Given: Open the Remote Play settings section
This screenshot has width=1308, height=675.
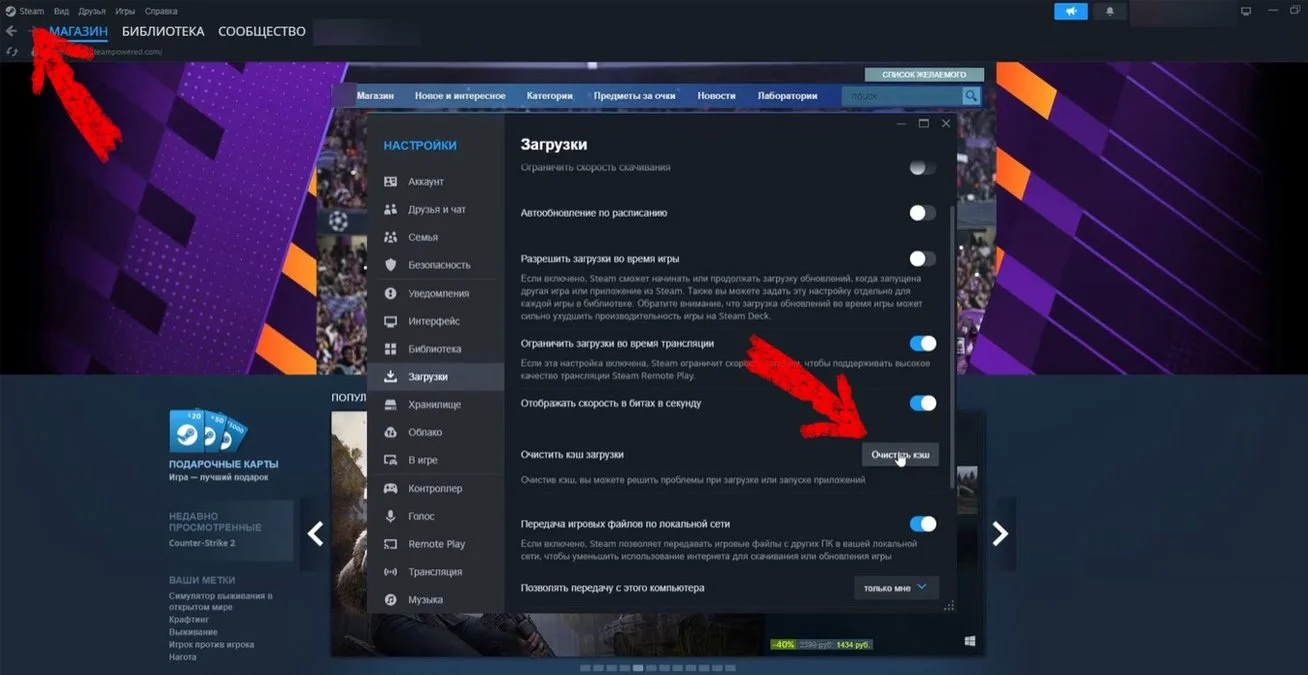Looking at the screenshot, I should [x=435, y=544].
